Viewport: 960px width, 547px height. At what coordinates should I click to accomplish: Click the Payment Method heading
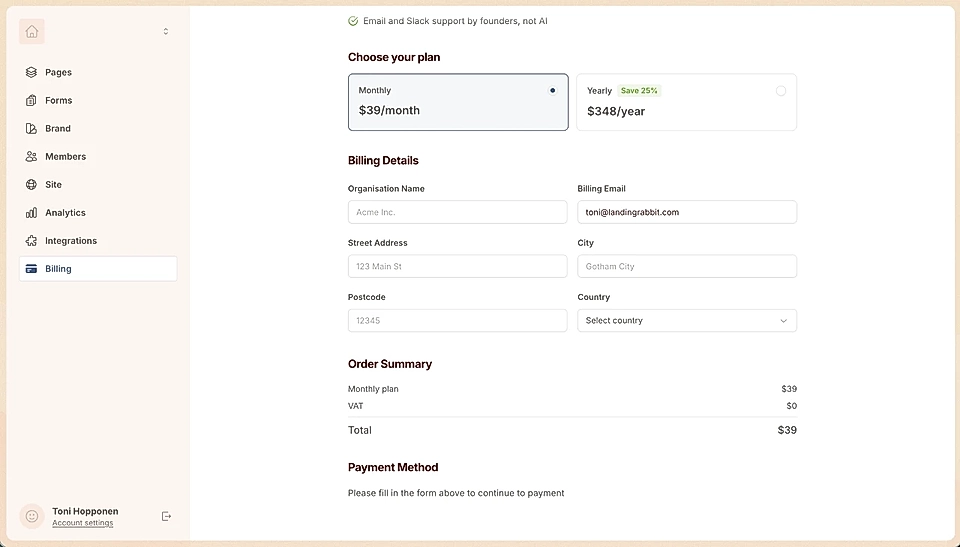[x=393, y=467]
